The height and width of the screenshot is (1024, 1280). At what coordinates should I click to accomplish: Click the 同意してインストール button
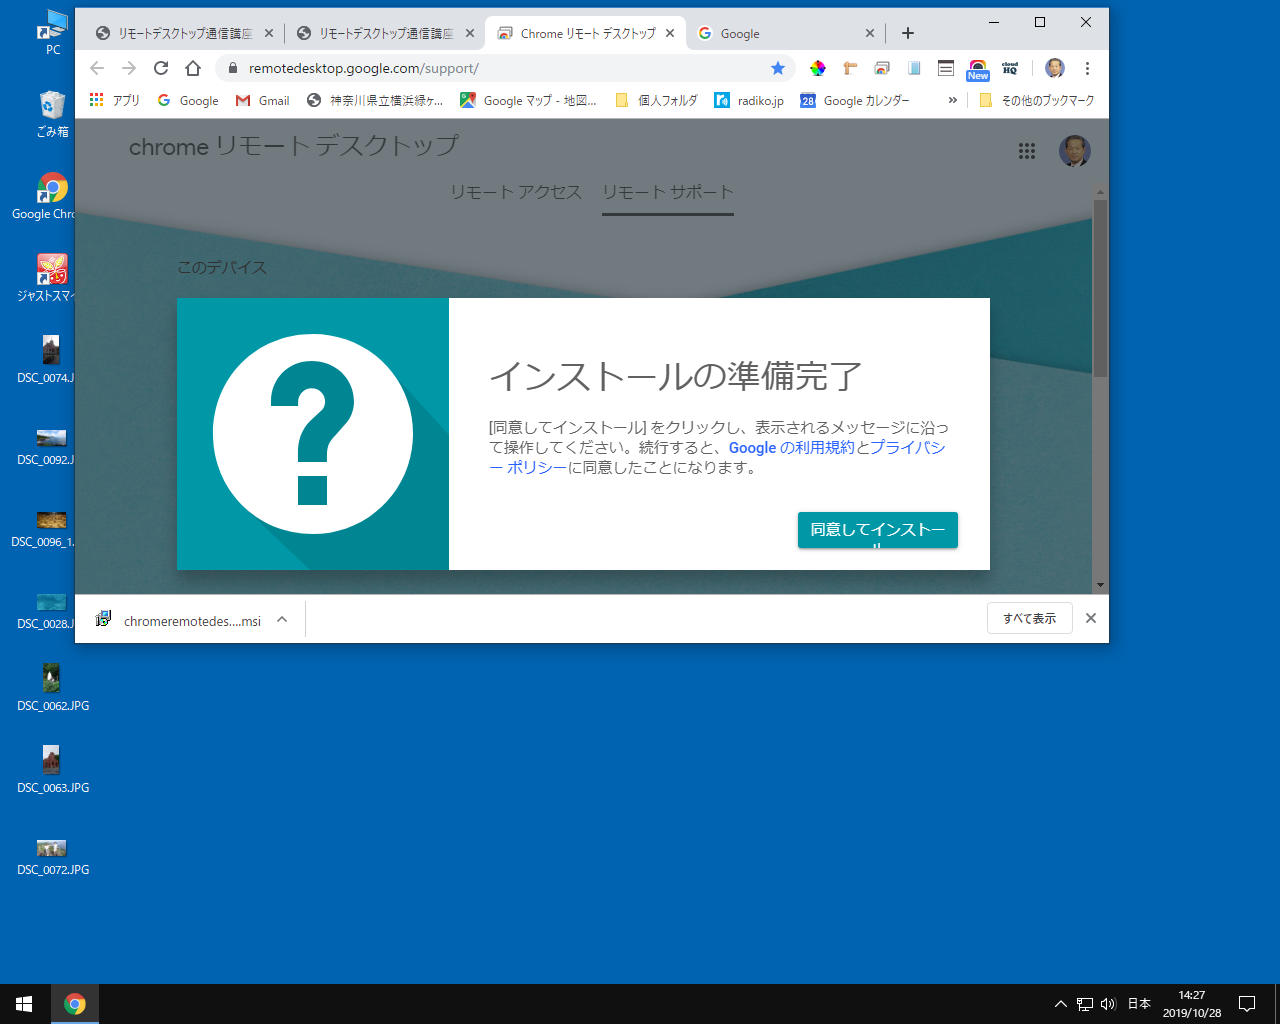tap(878, 530)
